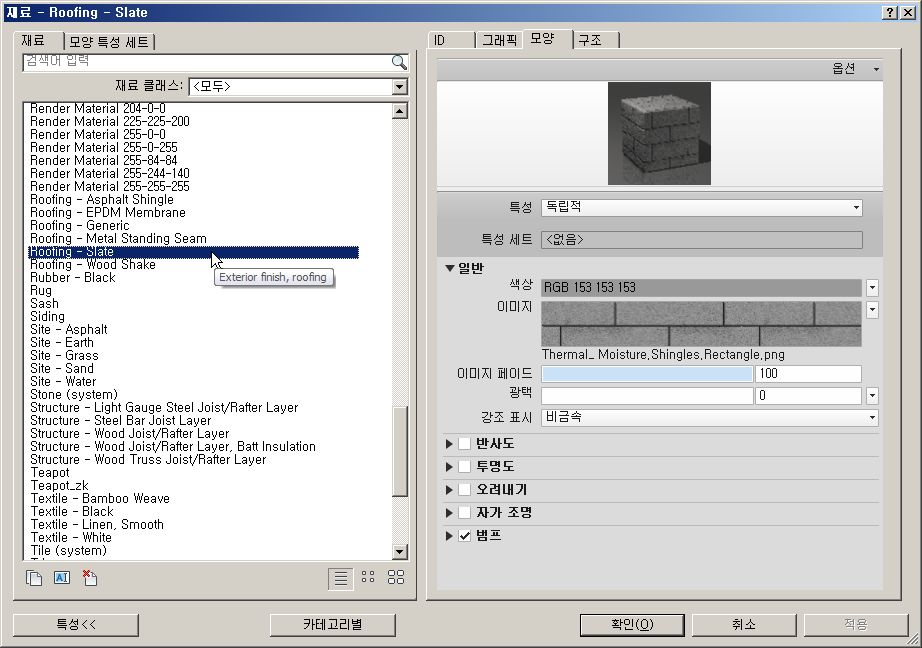The image size is (922, 648).
Task: Click the delete material icon
Action: click(90, 577)
